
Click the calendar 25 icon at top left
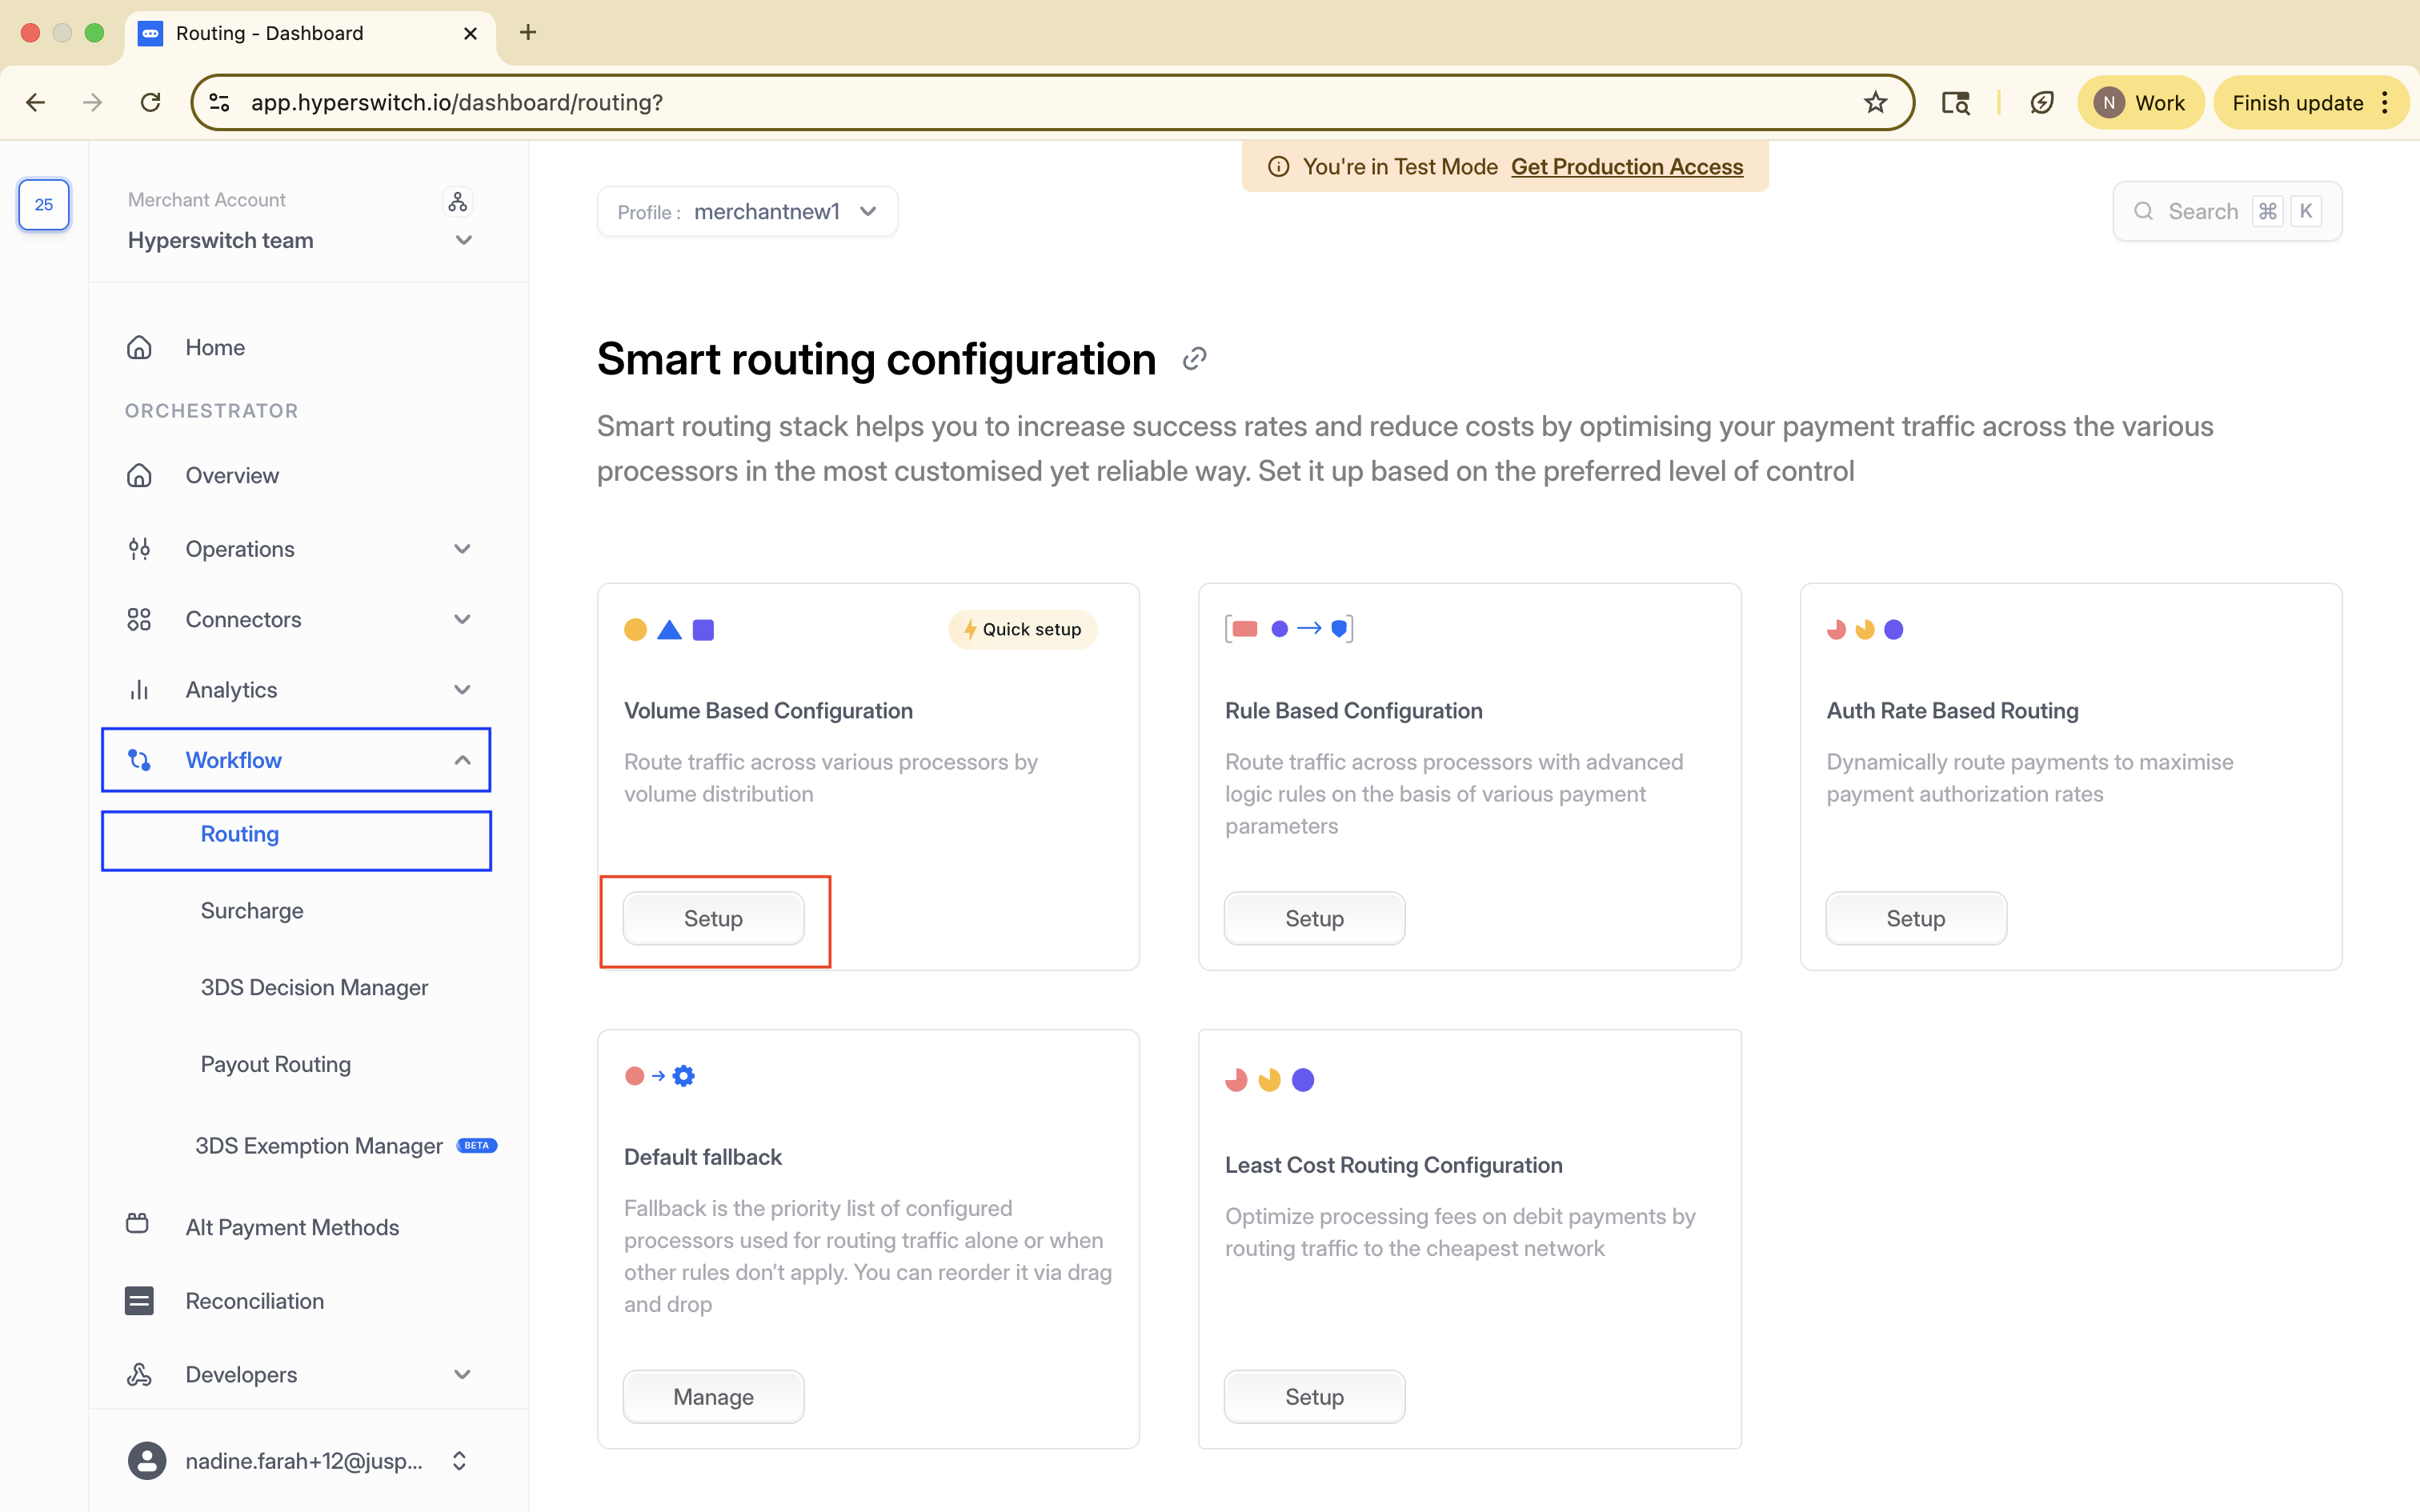(44, 204)
